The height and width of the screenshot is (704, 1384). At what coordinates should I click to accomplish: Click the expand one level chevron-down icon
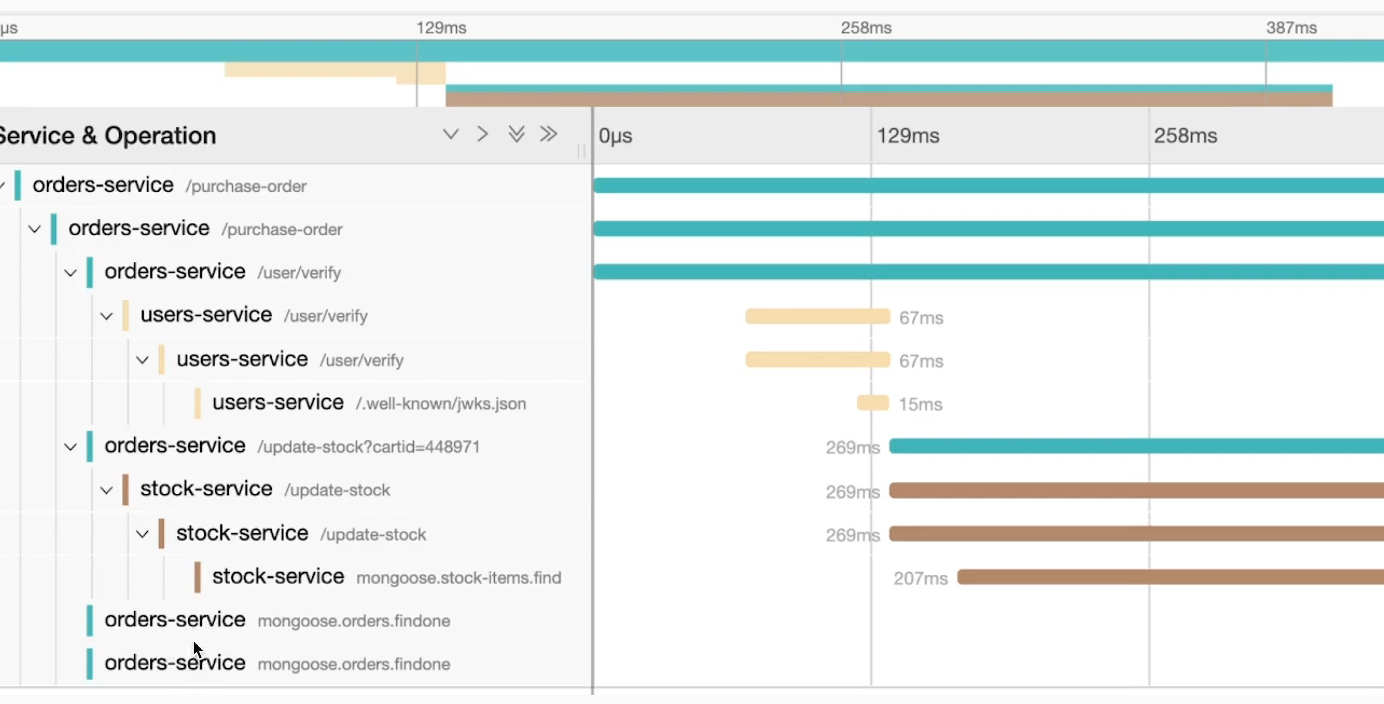(451, 134)
